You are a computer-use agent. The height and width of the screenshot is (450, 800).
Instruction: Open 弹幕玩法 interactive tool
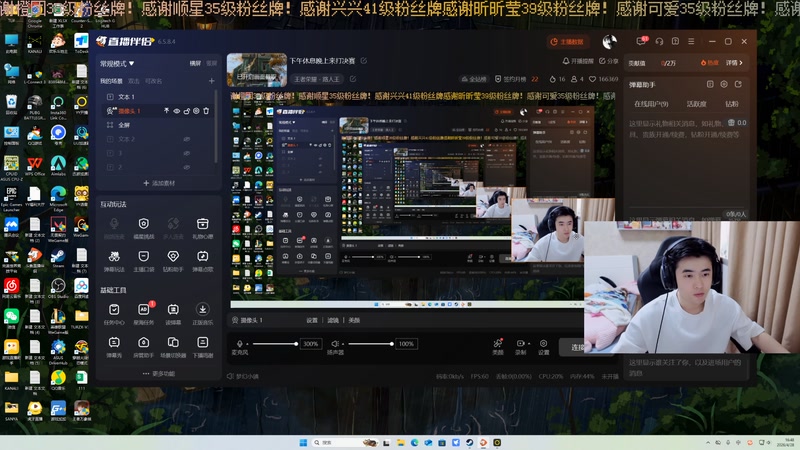pyautogui.click(x=114, y=260)
